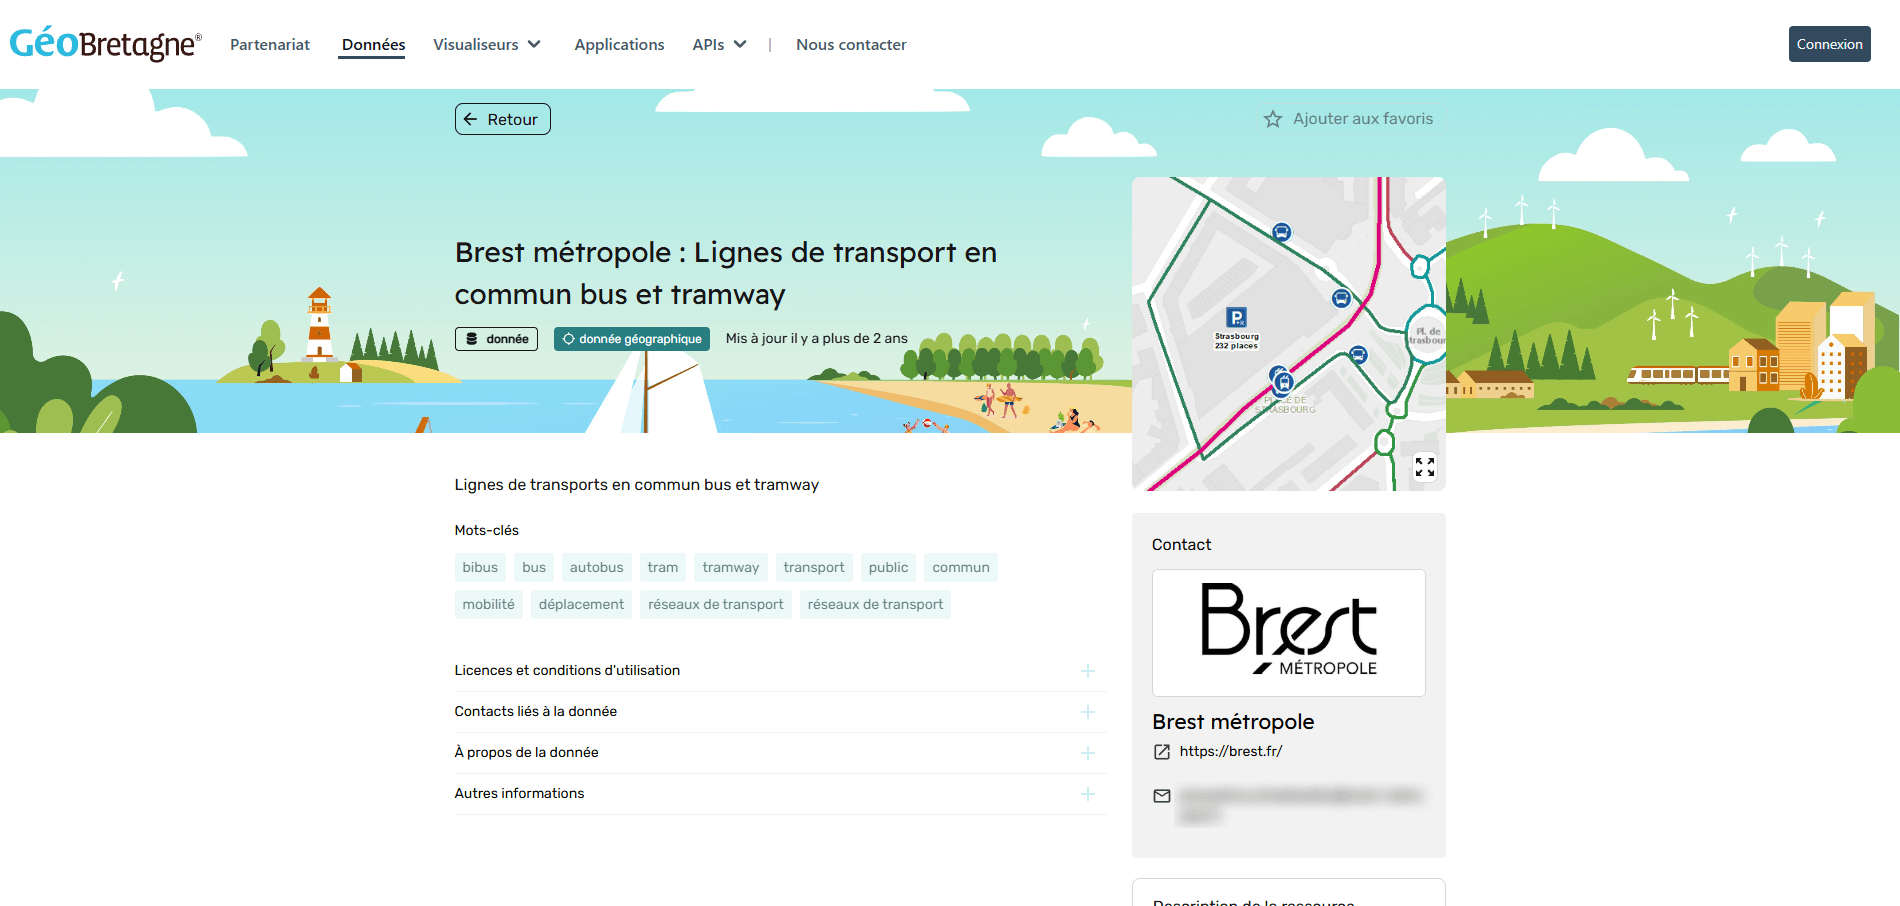Screen dimensions: 1900x906
Task: Click the Brest métropole contact name
Action: coord(1233,722)
